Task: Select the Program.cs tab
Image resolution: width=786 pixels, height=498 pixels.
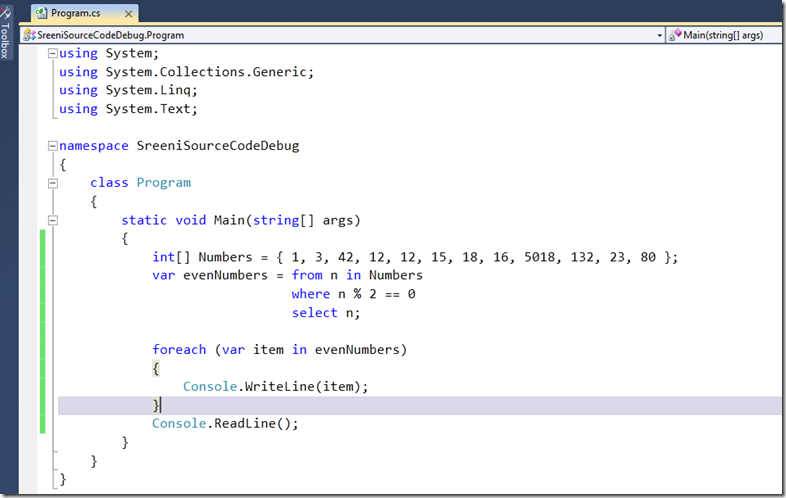Action: click(x=84, y=14)
